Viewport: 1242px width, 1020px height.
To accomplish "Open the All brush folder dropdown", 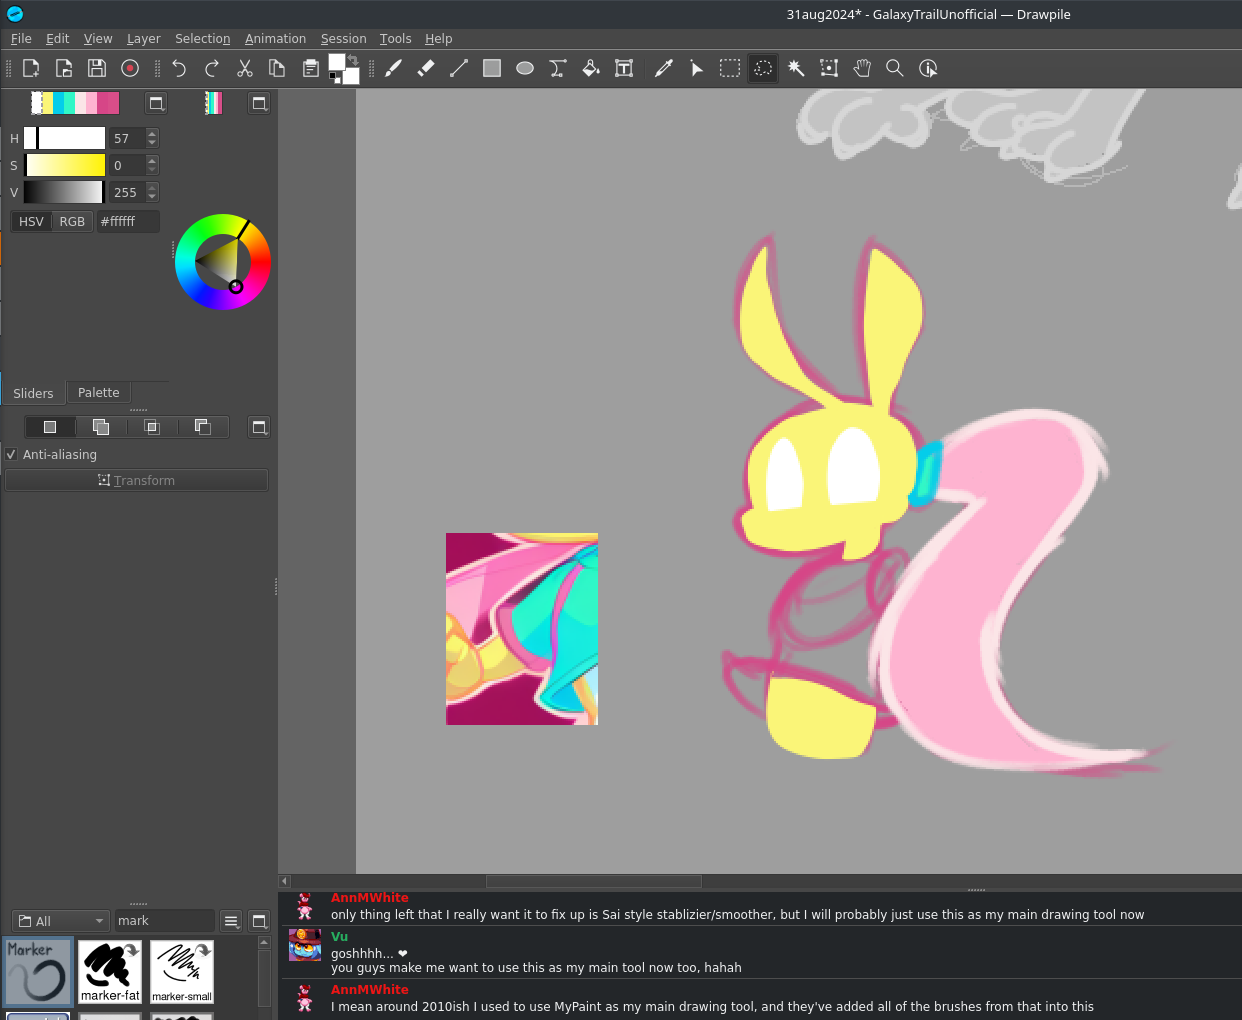I will click(61, 921).
